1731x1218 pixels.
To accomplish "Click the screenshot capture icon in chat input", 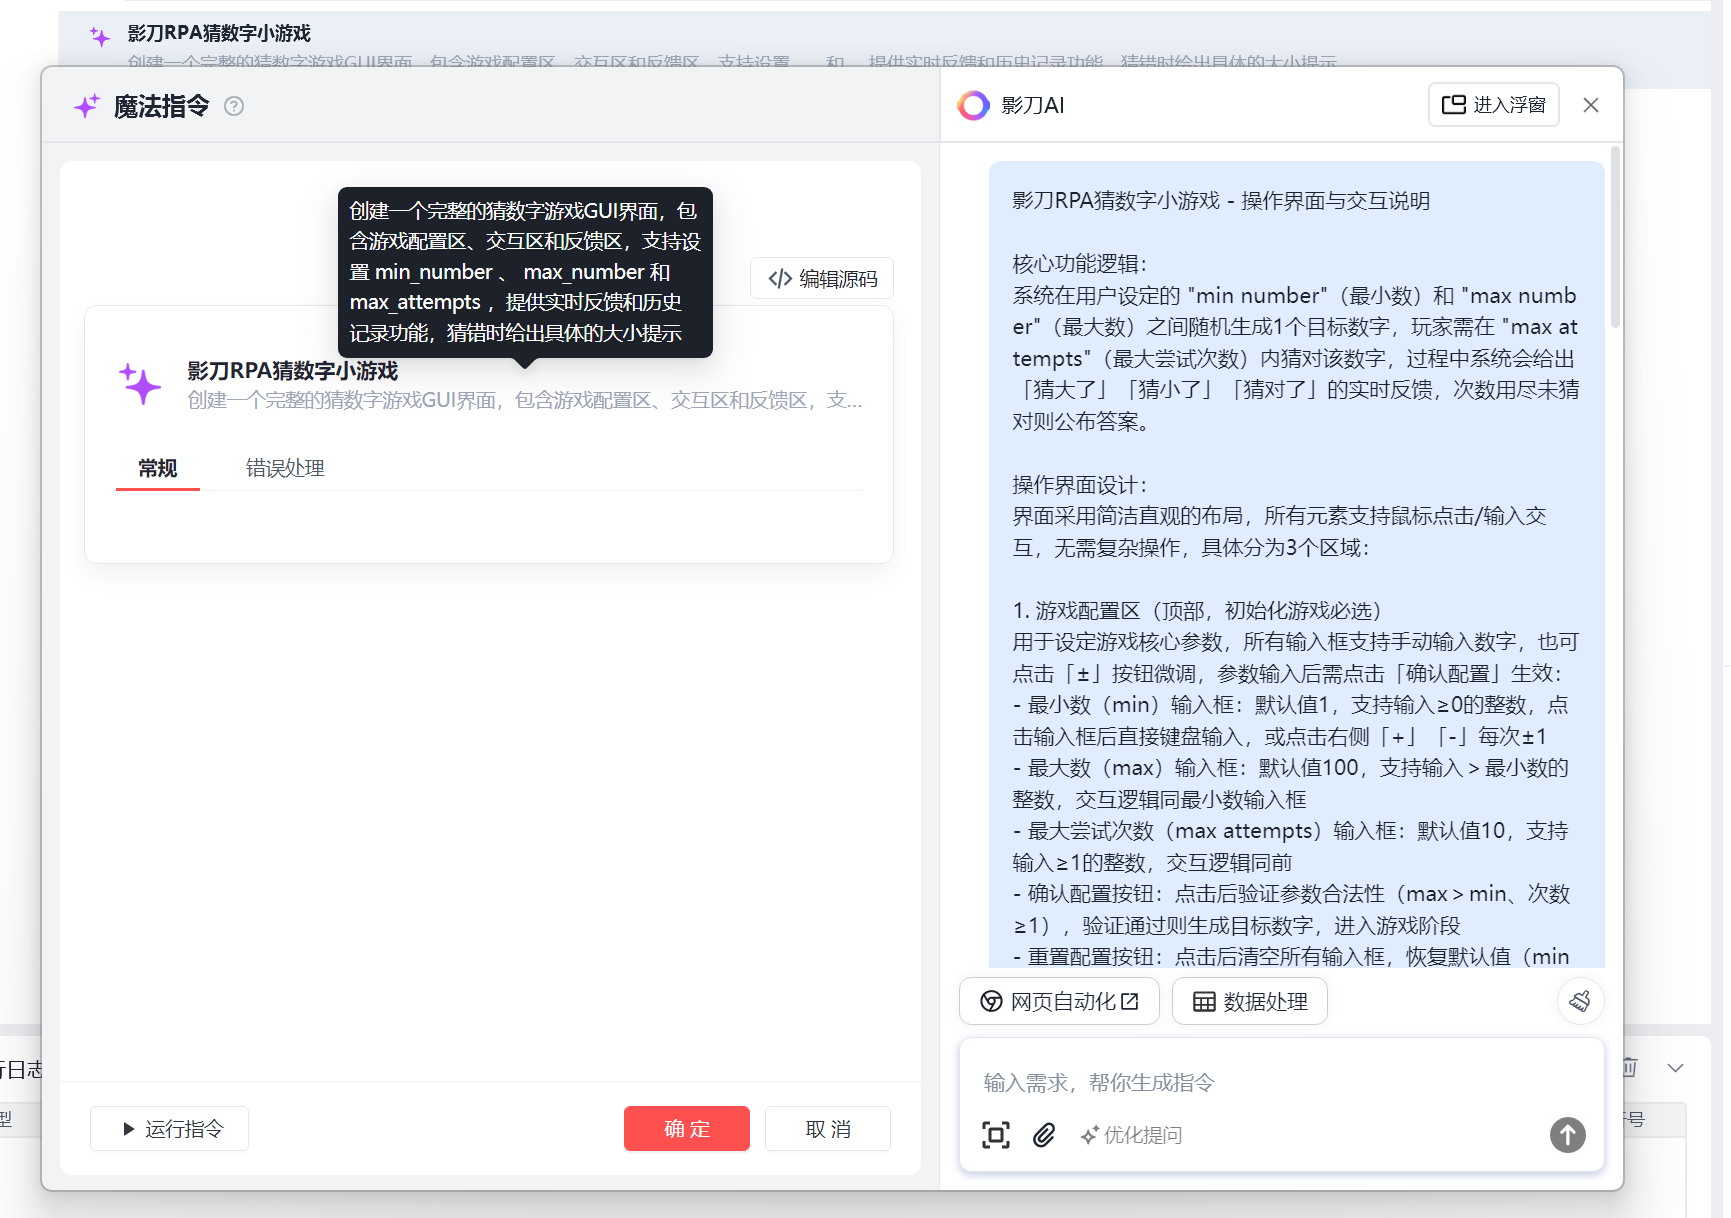I will pyautogui.click(x=995, y=1135).
